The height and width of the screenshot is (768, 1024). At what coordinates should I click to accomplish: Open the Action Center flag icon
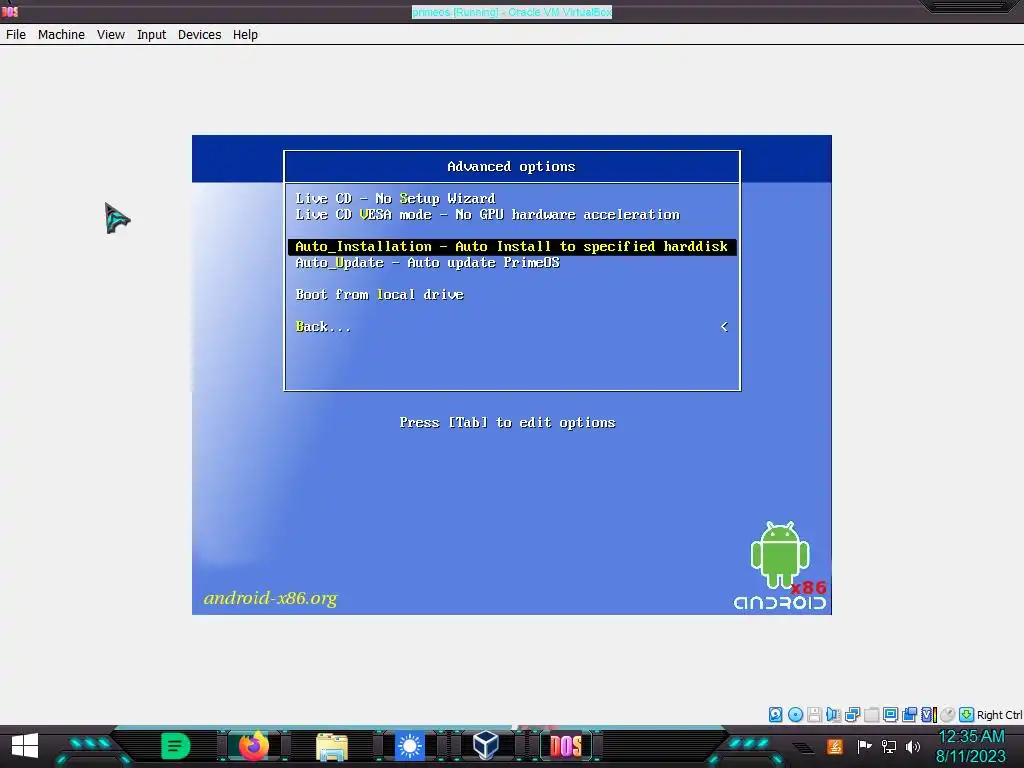(x=864, y=746)
